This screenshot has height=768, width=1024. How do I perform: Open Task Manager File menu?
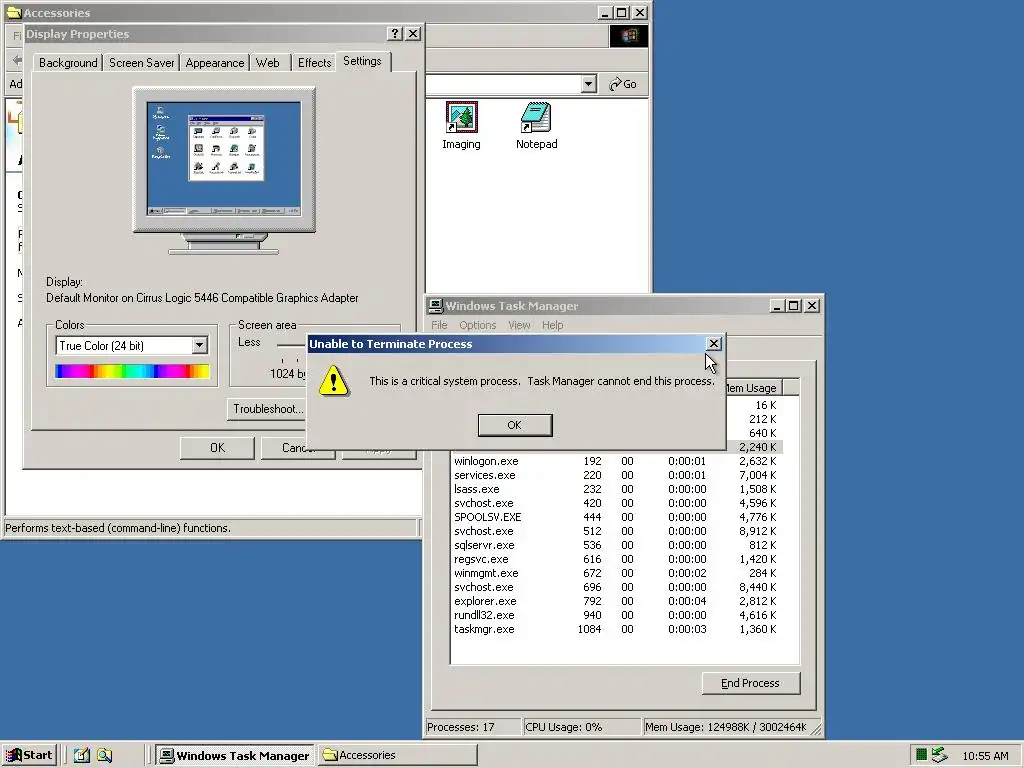[x=439, y=325]
